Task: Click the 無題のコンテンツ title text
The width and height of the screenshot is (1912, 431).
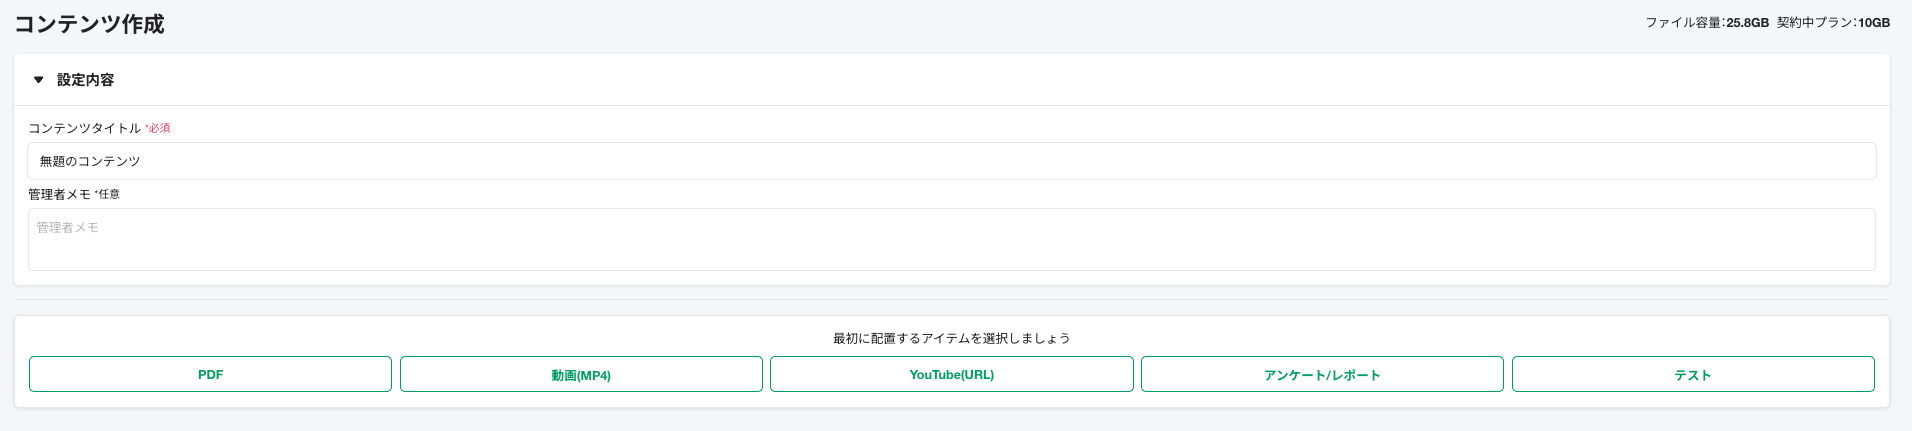Action: pyautogui.click(x=90, y=161)
